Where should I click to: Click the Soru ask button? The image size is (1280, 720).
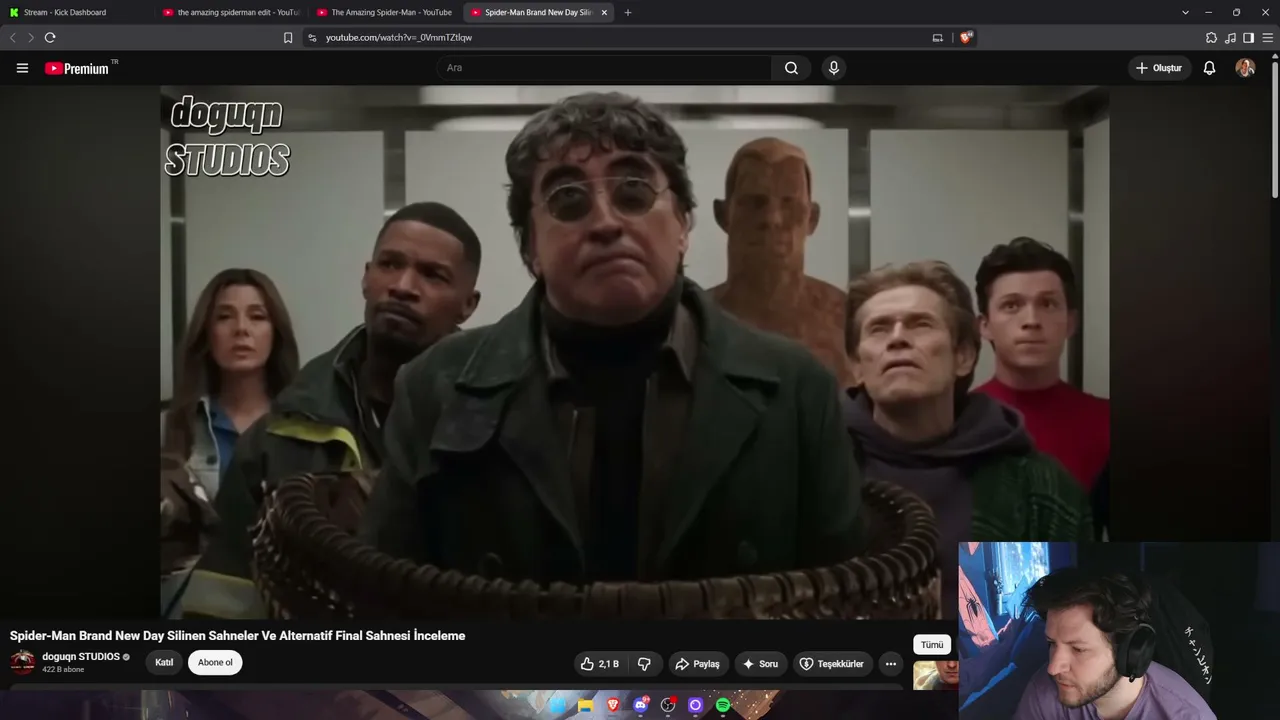coord(760,664)
